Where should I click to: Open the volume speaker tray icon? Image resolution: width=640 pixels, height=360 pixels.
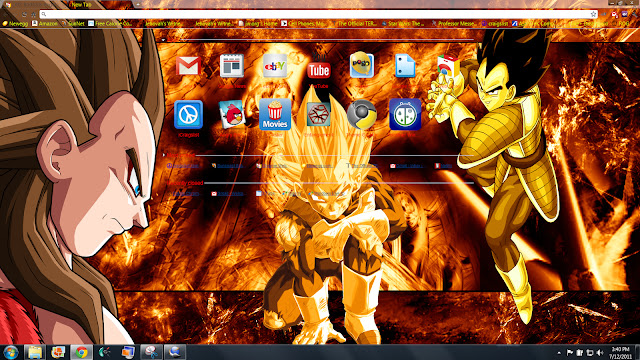tap(600, 353)
